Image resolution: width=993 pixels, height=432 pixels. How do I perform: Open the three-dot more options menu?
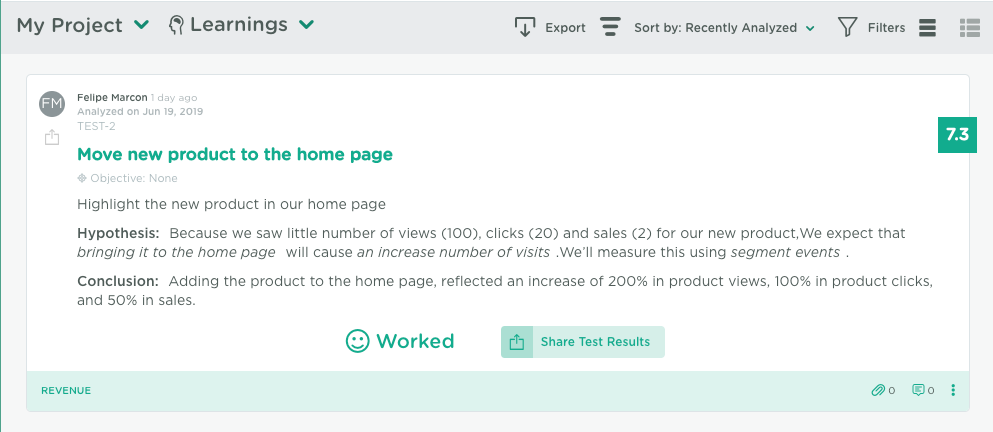click(x=953, y=390)
